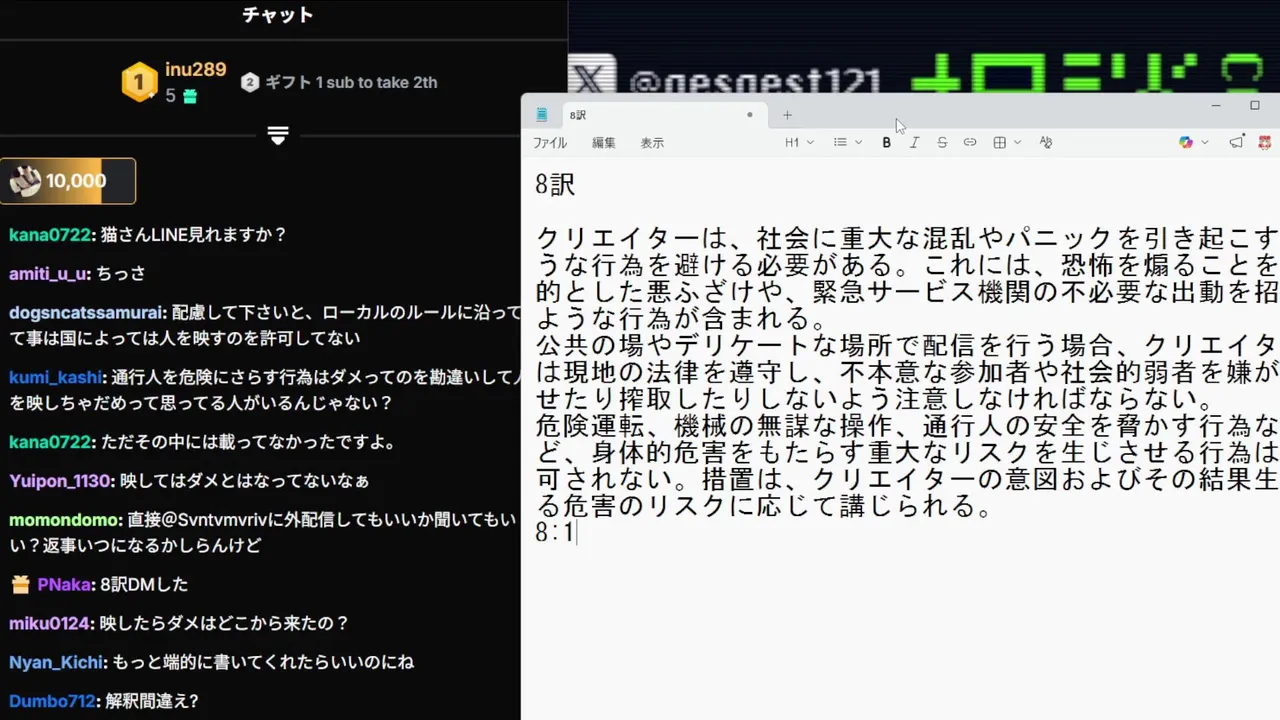Toggle italic formatting
1280x720 pixels.
coord(914,143)
